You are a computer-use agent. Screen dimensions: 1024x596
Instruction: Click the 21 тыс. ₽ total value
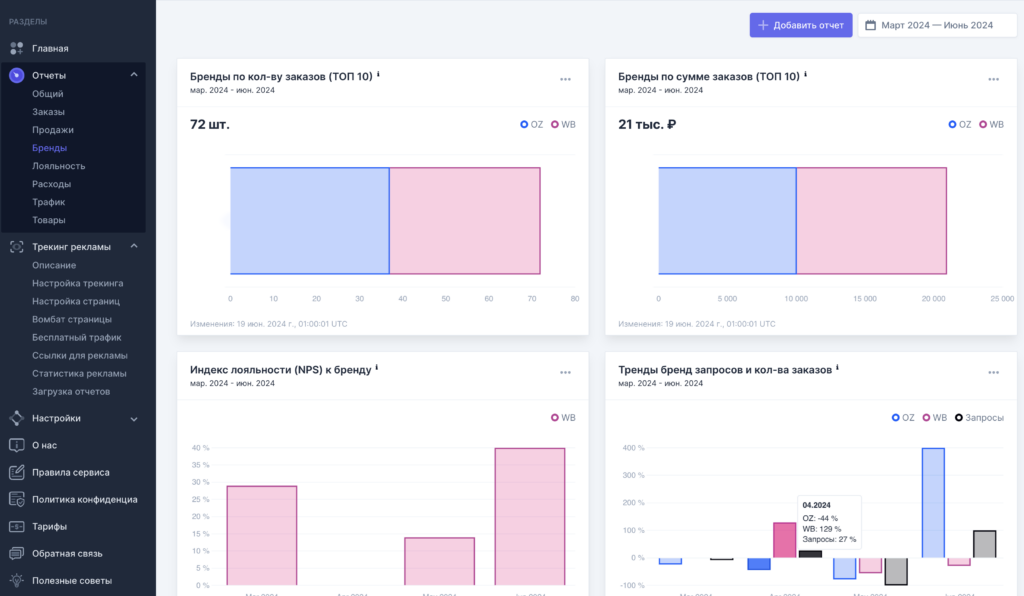coord(647,124)
